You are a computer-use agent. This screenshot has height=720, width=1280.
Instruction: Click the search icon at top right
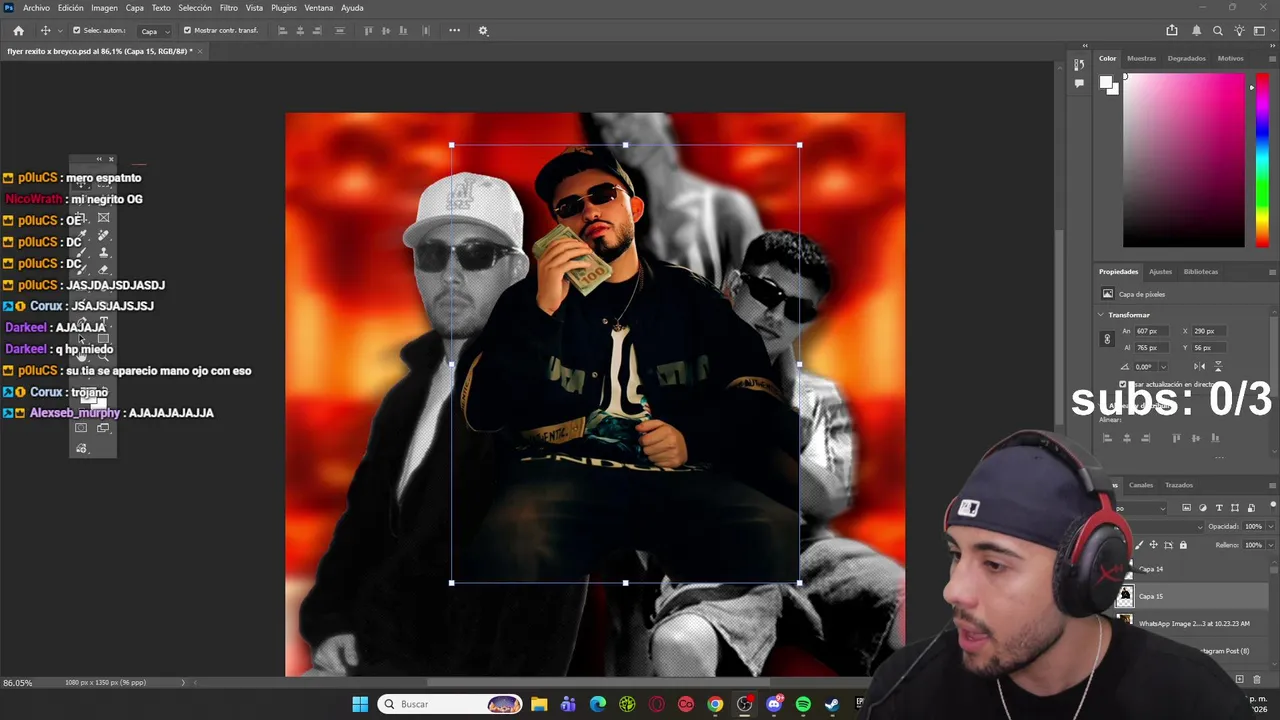click(x=1217, y=31)
